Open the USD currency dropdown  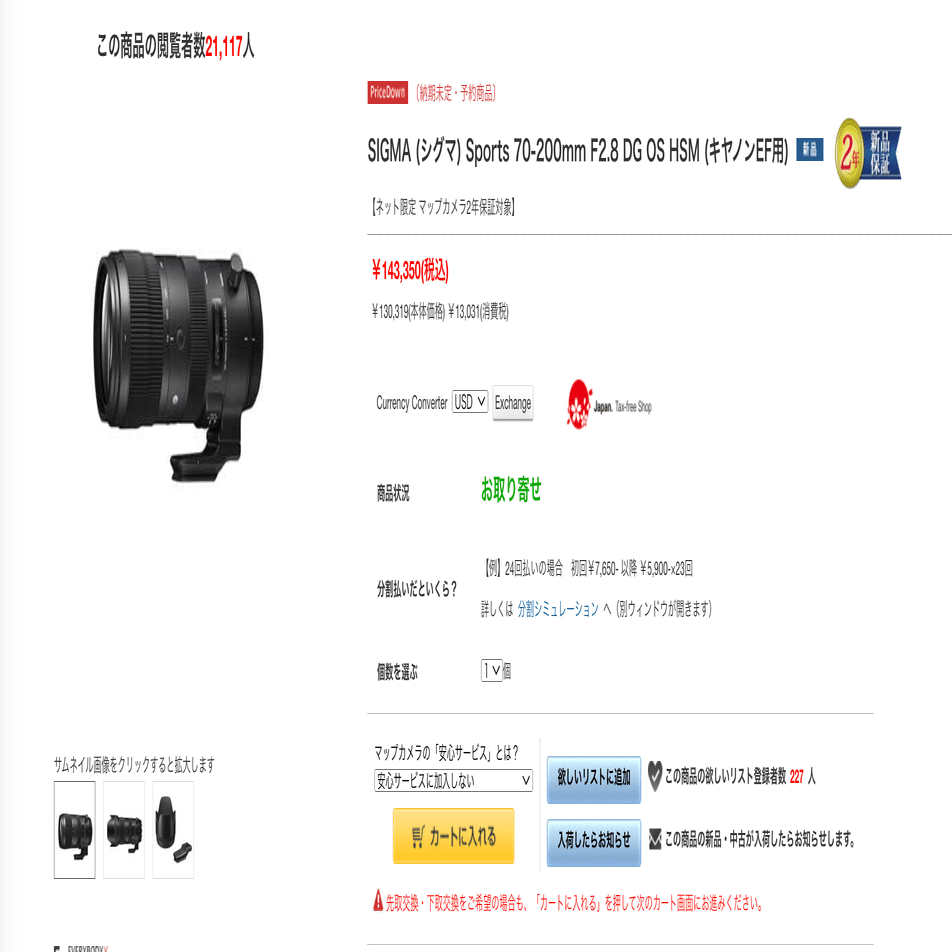(469, 402)
